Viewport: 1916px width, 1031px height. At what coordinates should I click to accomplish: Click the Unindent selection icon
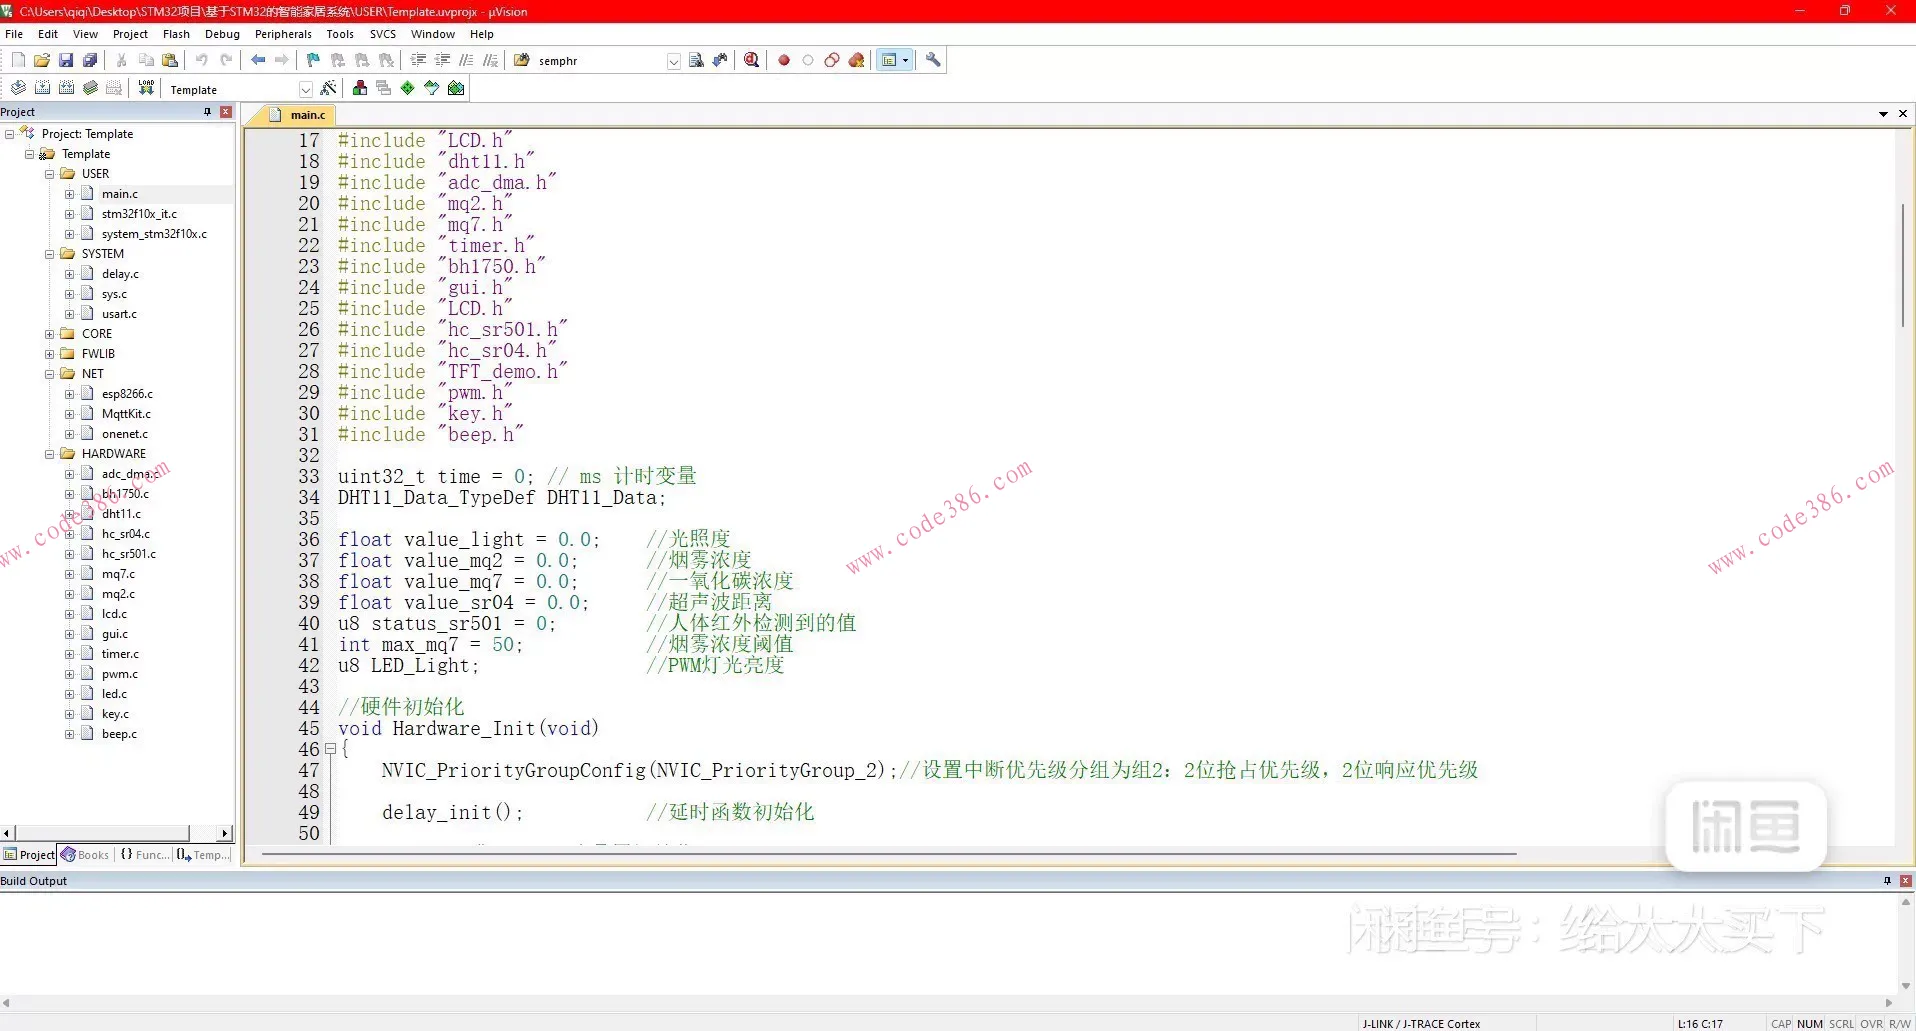tap(442, 60)
